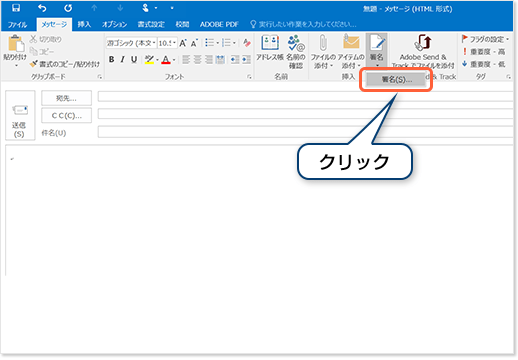Screen dimensions: 518x360
Task: Click the 宛先... recipients button
Action: [66, 98]
